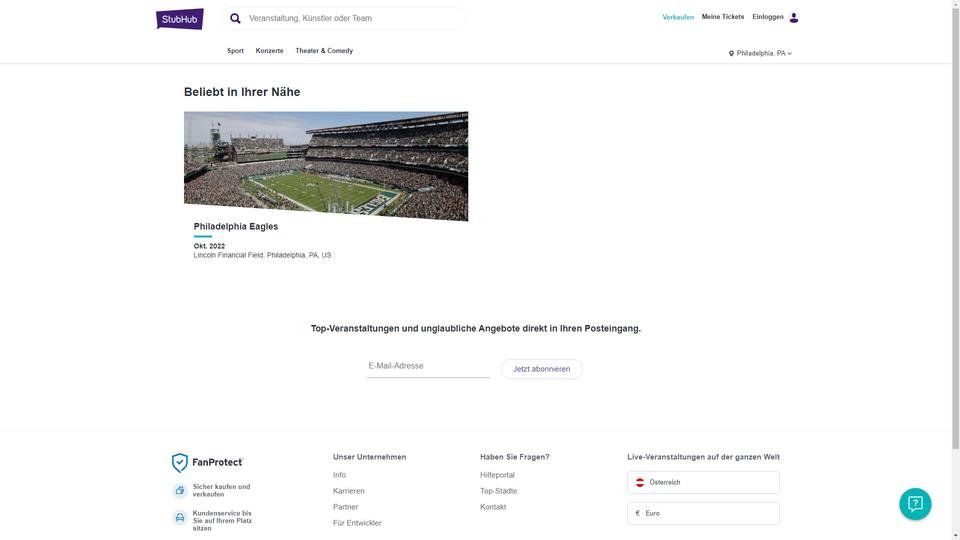Click the location pin icon
This screenshot has width=960, height=540.
click(731, 53)
